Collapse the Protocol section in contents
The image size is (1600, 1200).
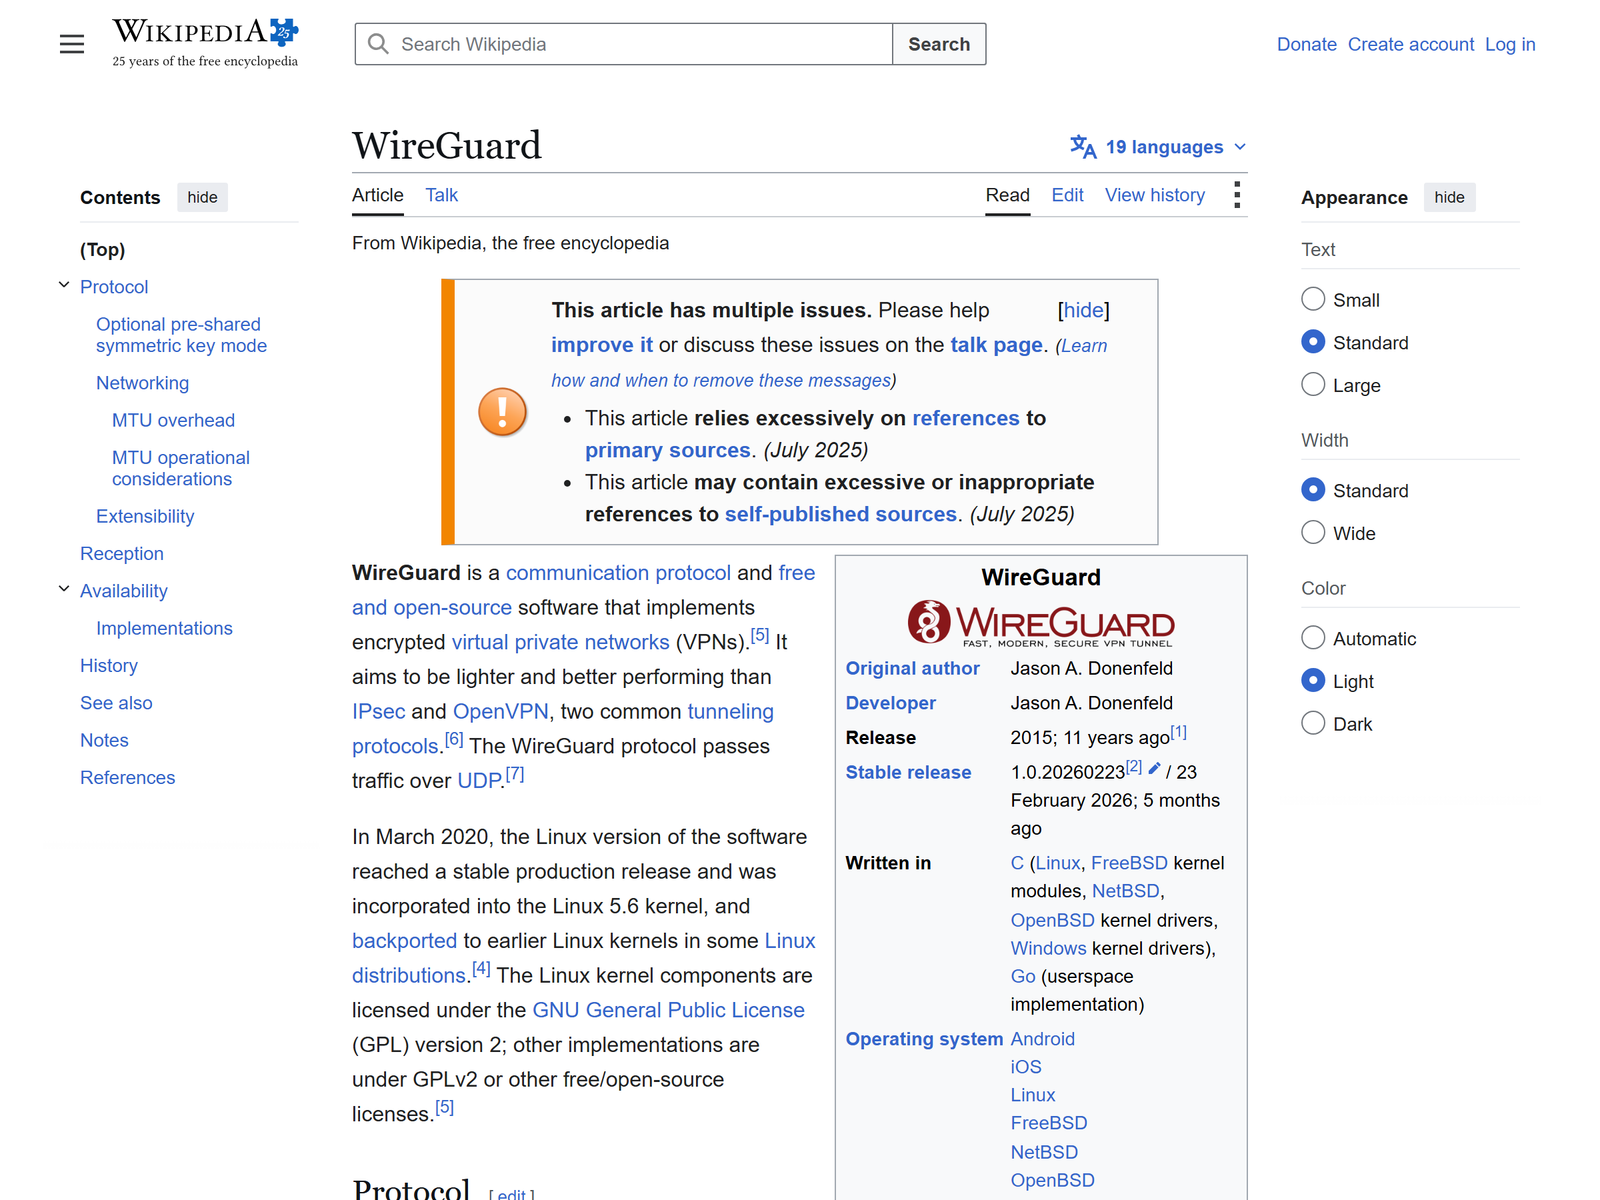pos(64,286)
